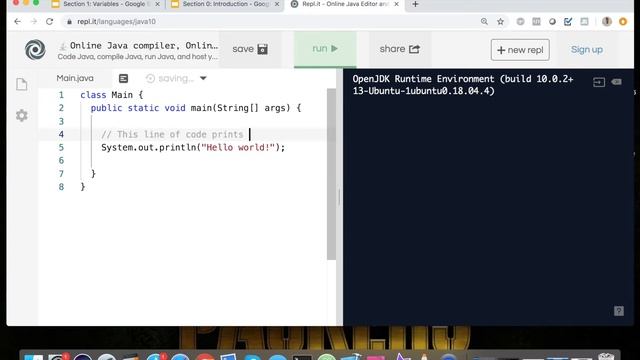Click the comment line 'This line of code prints'
Screen dimensions: 640x360
(172, 134)
